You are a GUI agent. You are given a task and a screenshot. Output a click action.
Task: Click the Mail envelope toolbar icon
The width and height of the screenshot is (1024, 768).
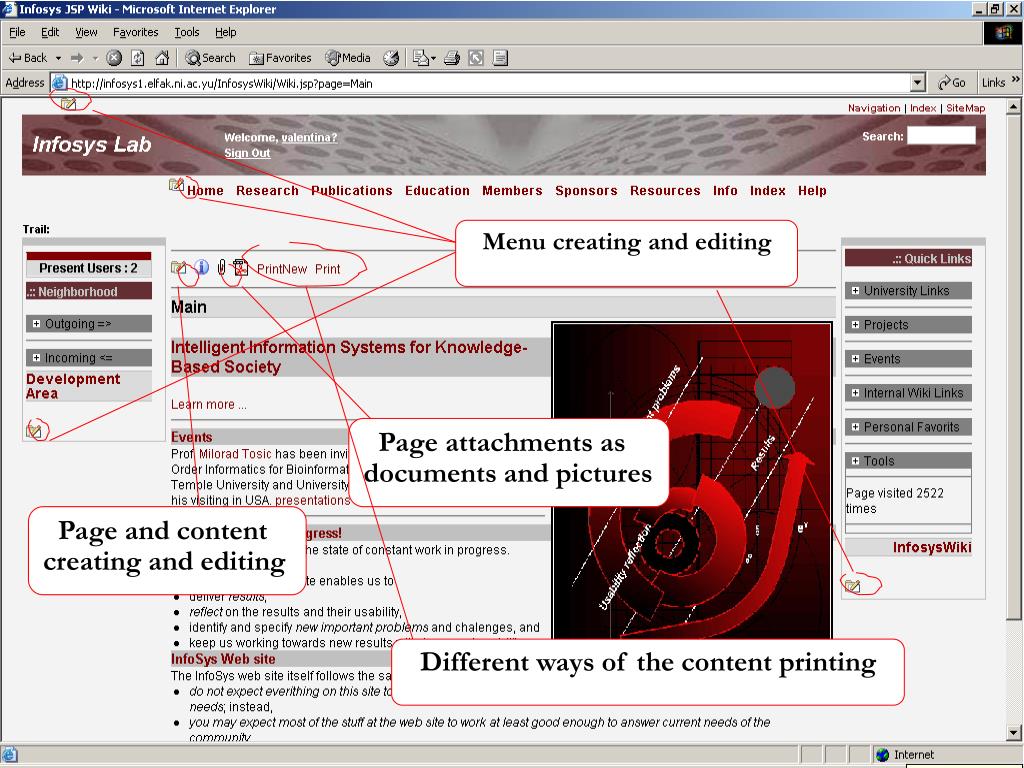click(421, 58)
